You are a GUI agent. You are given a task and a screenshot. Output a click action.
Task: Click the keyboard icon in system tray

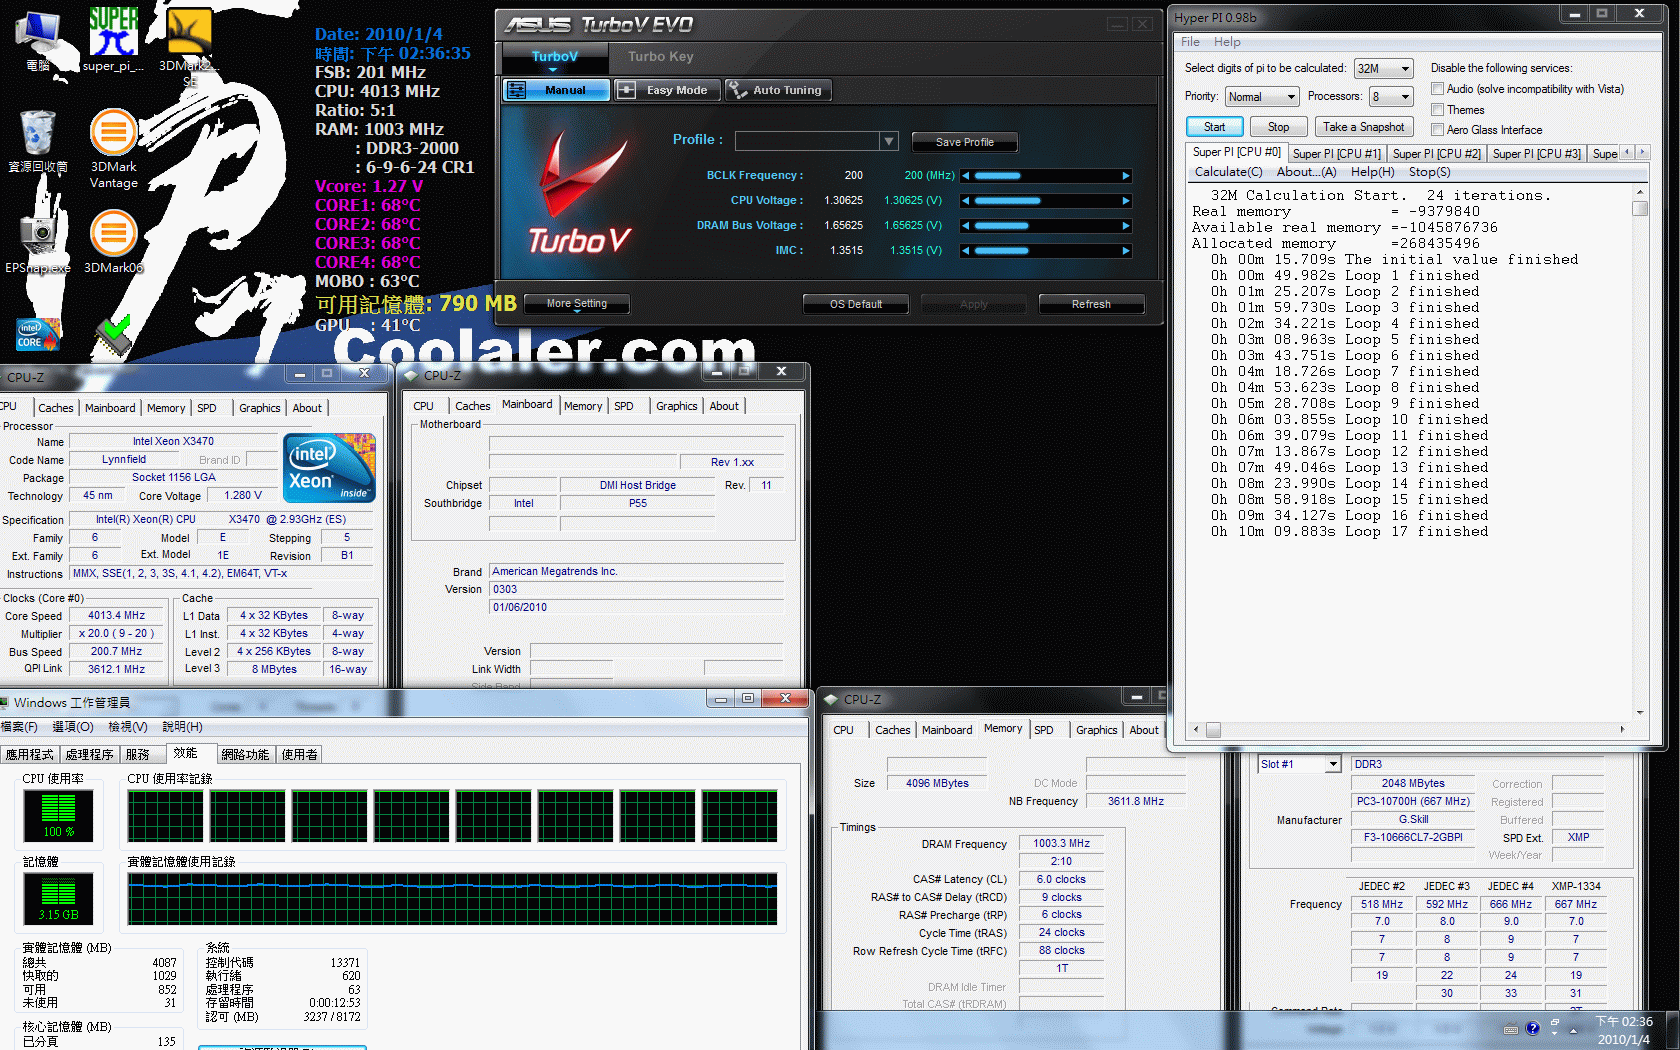1511,1029
